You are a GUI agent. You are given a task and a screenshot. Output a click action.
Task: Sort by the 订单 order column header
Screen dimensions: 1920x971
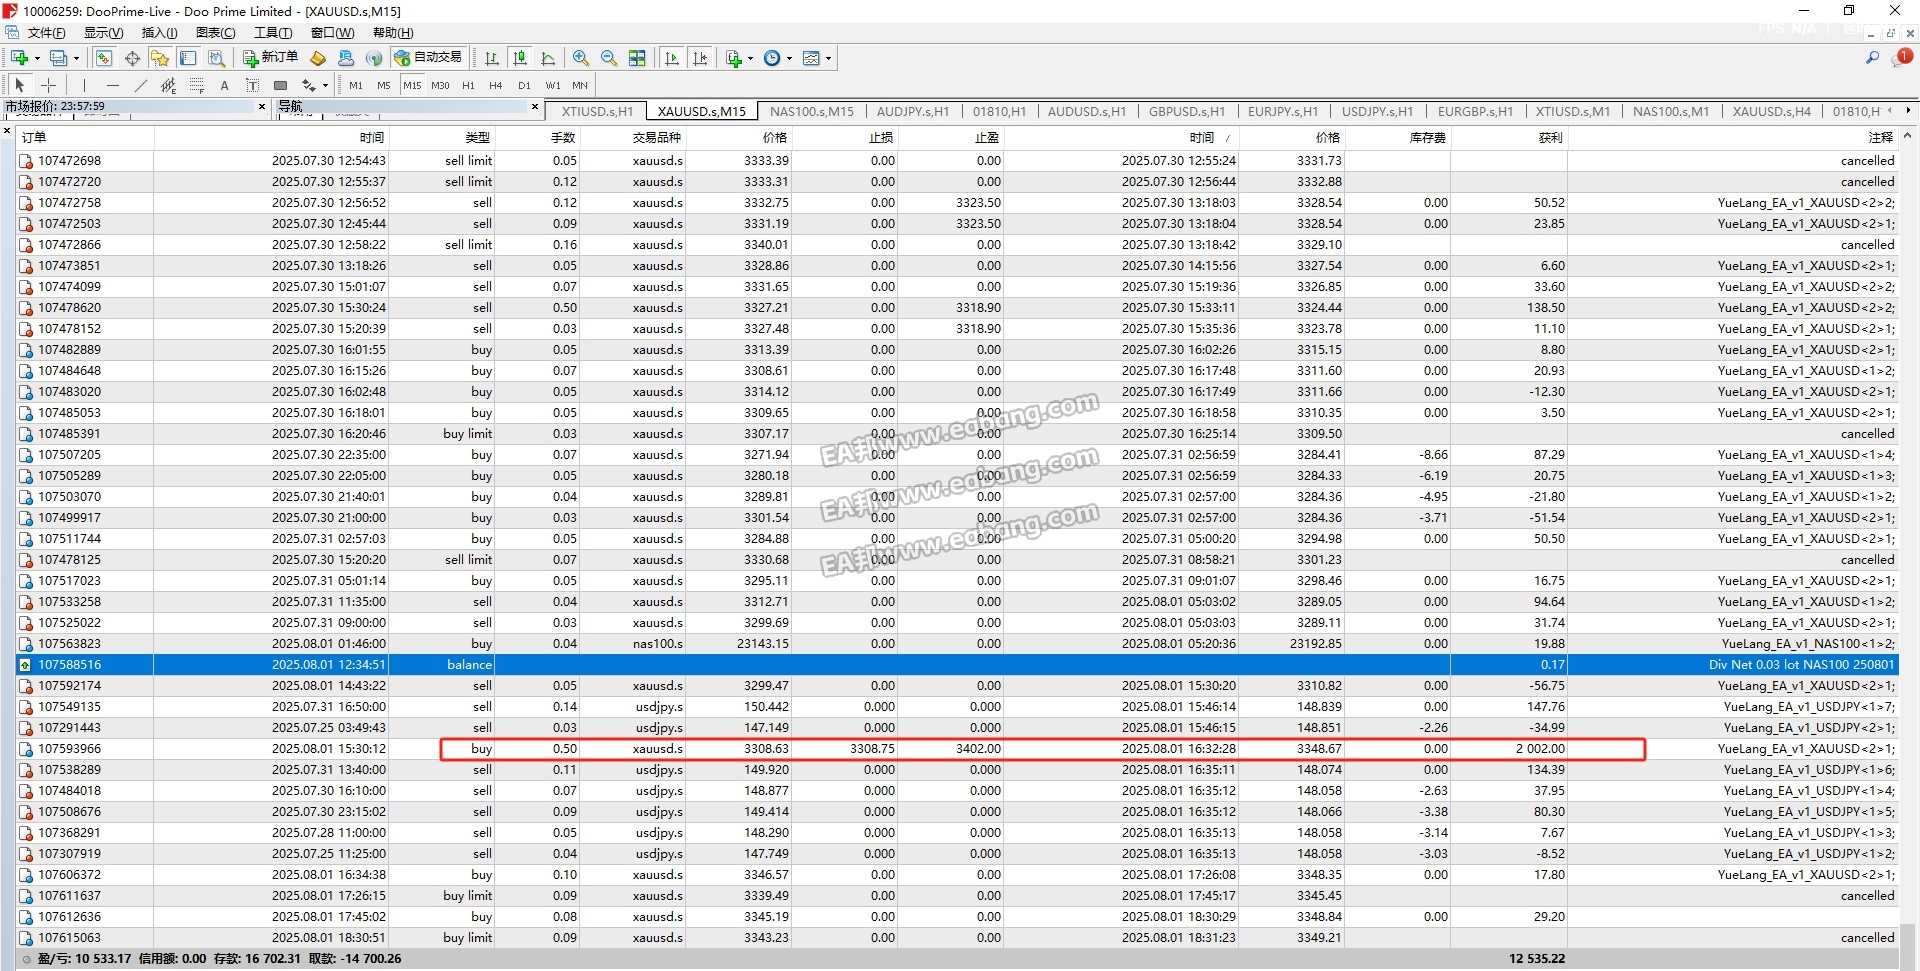coord(85,137)
